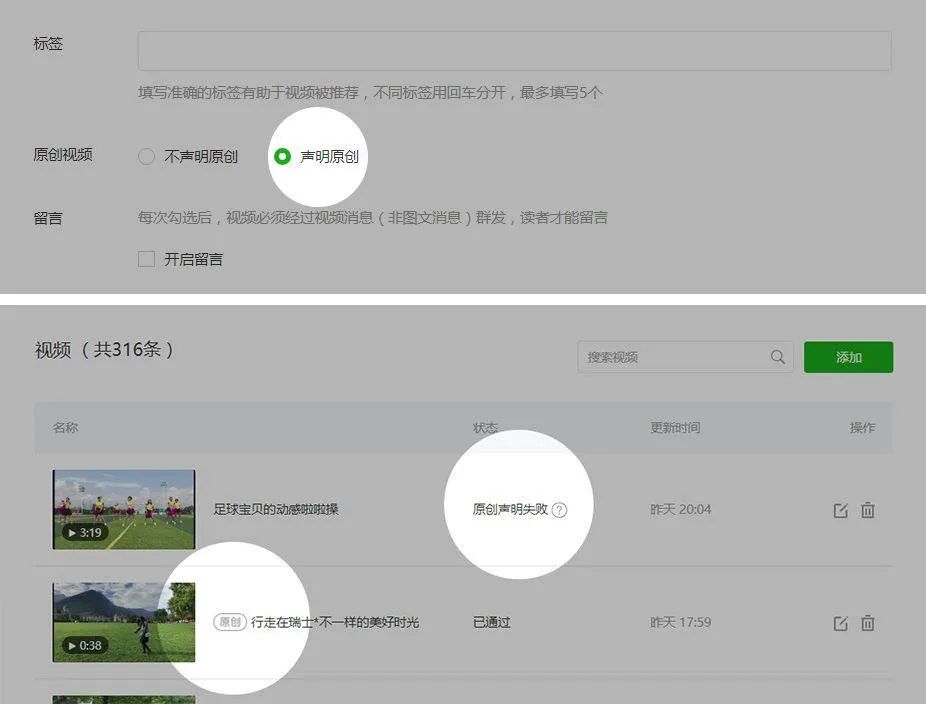This screenshot has width=926, height=704.
Task: Click the question mark beside 原创声明失败
Action: 561,509
